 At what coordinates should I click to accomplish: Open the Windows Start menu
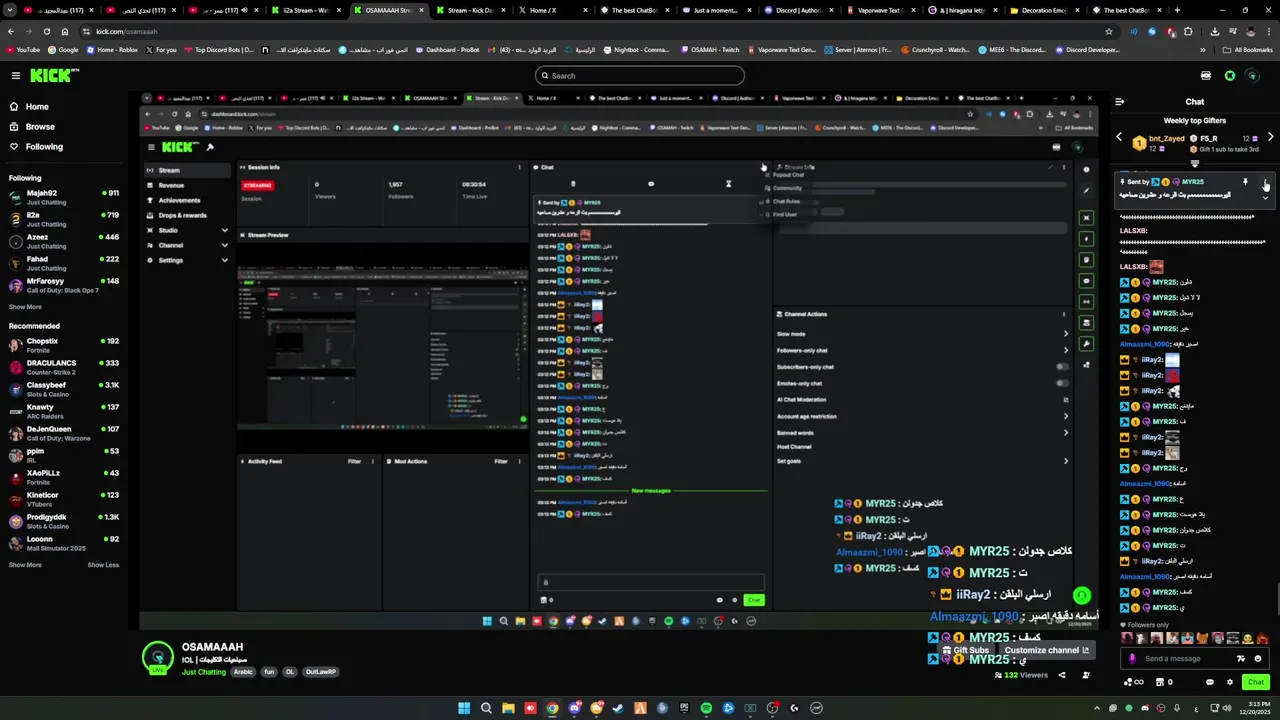(x=464, y=708)
